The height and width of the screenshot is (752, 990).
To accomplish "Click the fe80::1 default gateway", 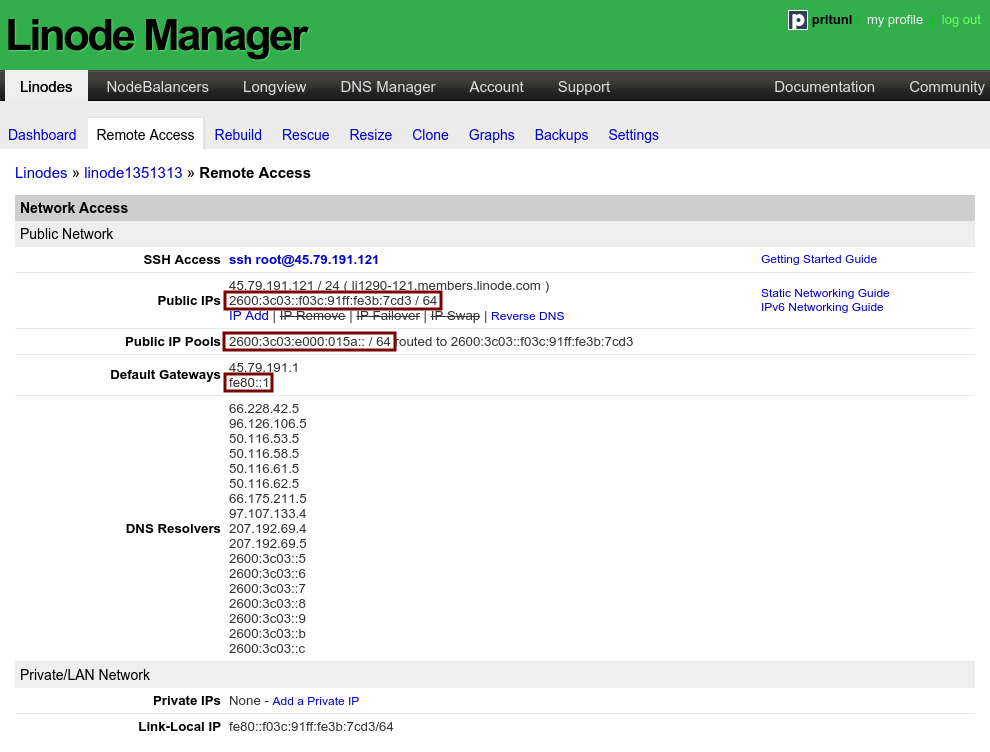I will point(249,383).
